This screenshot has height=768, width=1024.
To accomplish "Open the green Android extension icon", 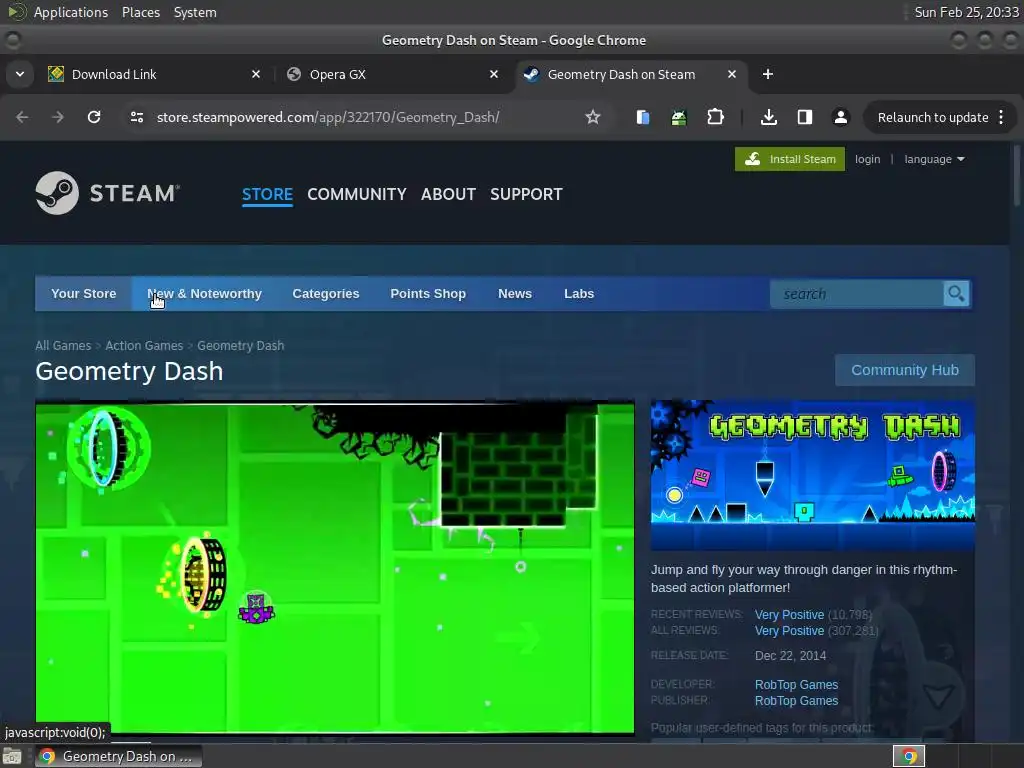I will (679, 117).
